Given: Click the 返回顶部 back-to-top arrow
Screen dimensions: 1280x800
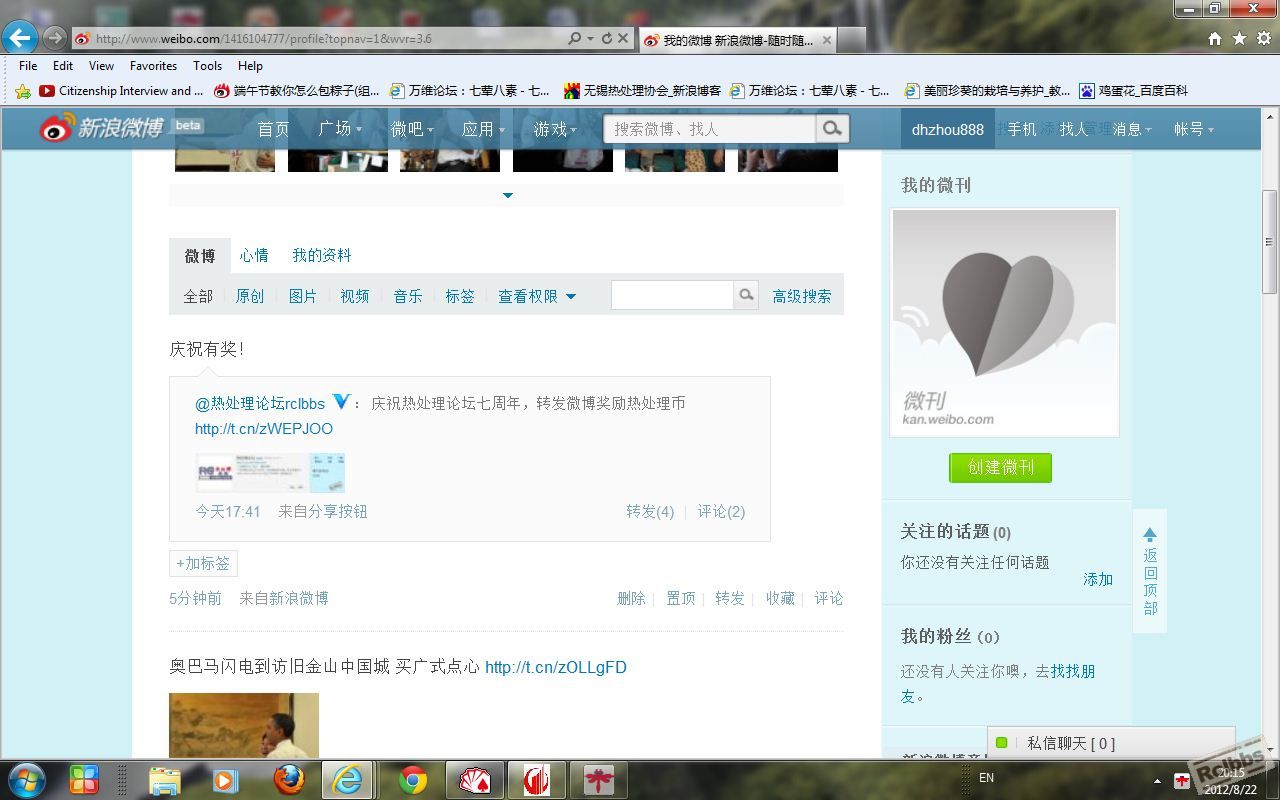Looking at the screenshot, I should (1150, 571).
